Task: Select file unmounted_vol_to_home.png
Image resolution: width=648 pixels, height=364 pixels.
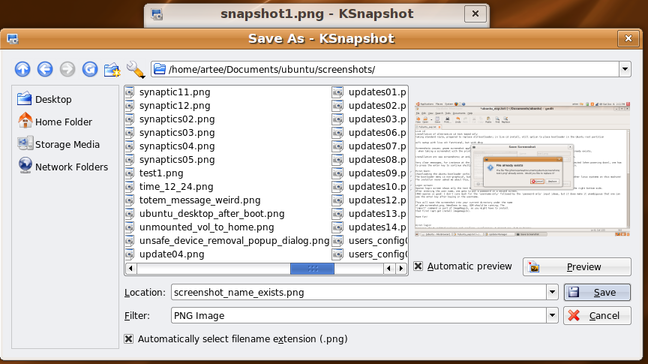Action: pyautogui.click(x=207, y=227)
